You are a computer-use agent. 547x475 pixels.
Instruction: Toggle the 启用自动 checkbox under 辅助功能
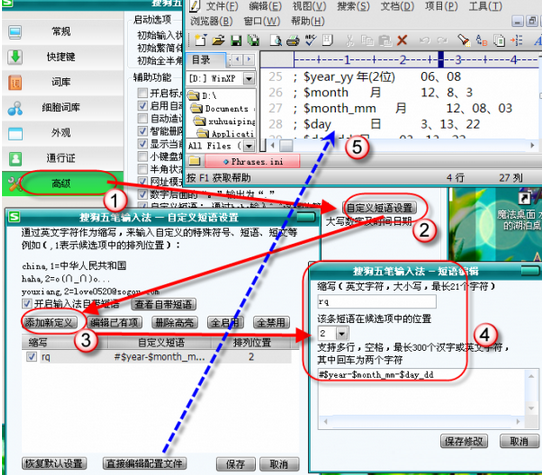(142, 106)
